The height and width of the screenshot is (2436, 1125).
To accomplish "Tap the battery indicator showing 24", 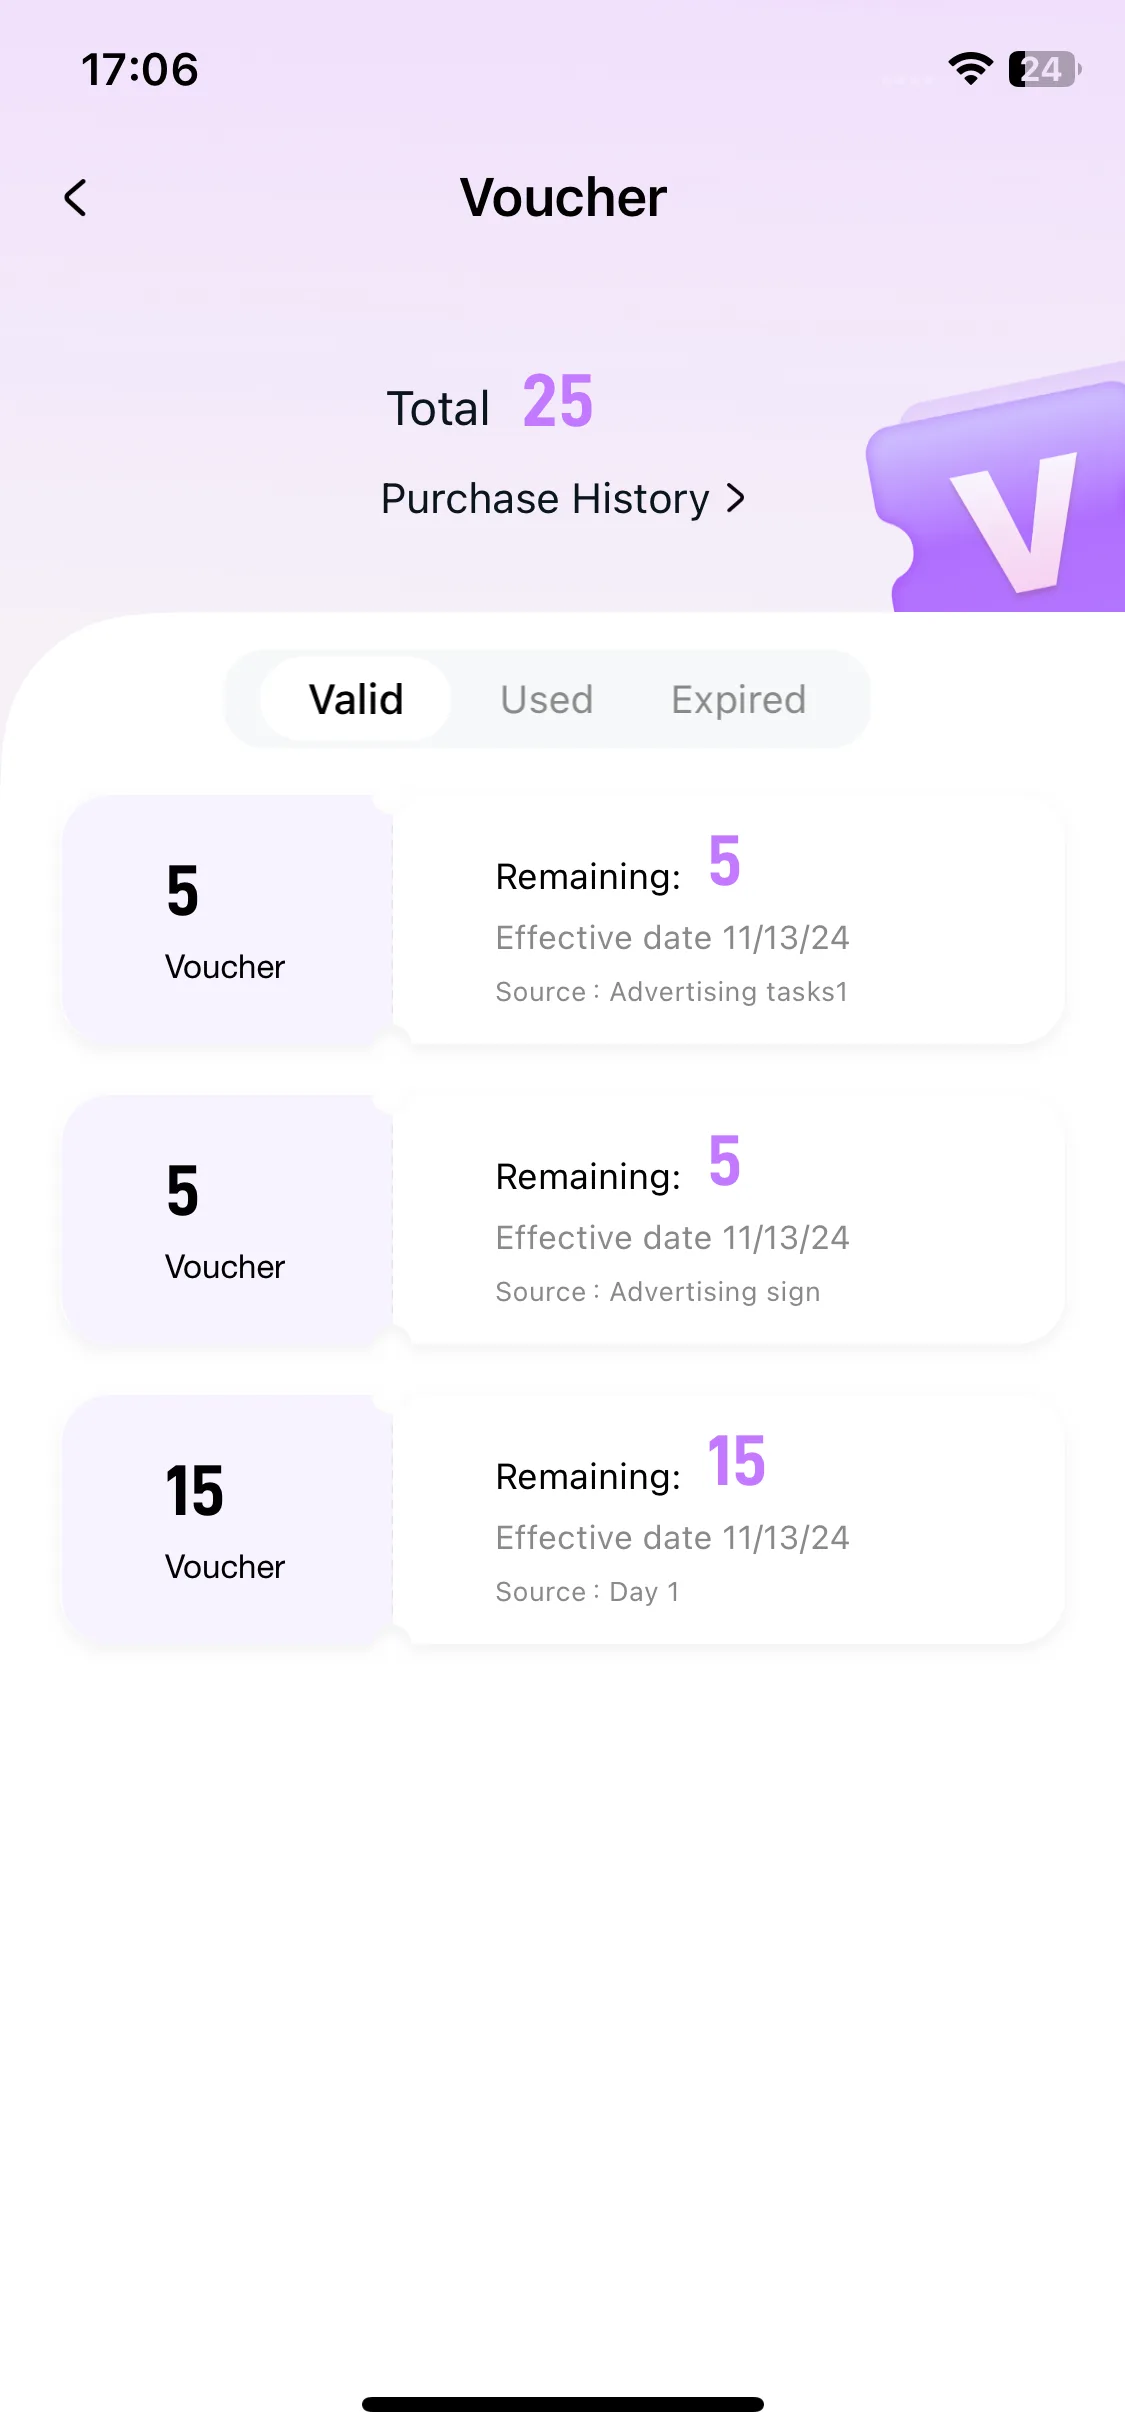I will point(1044,69).
